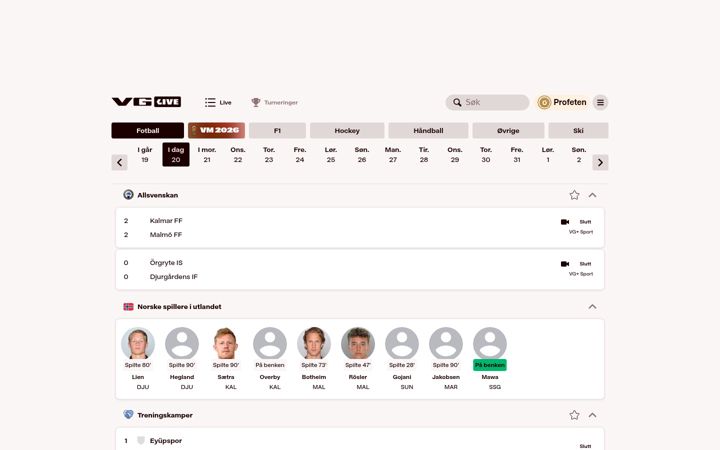Select Lør. 1 date

[548, 154]
